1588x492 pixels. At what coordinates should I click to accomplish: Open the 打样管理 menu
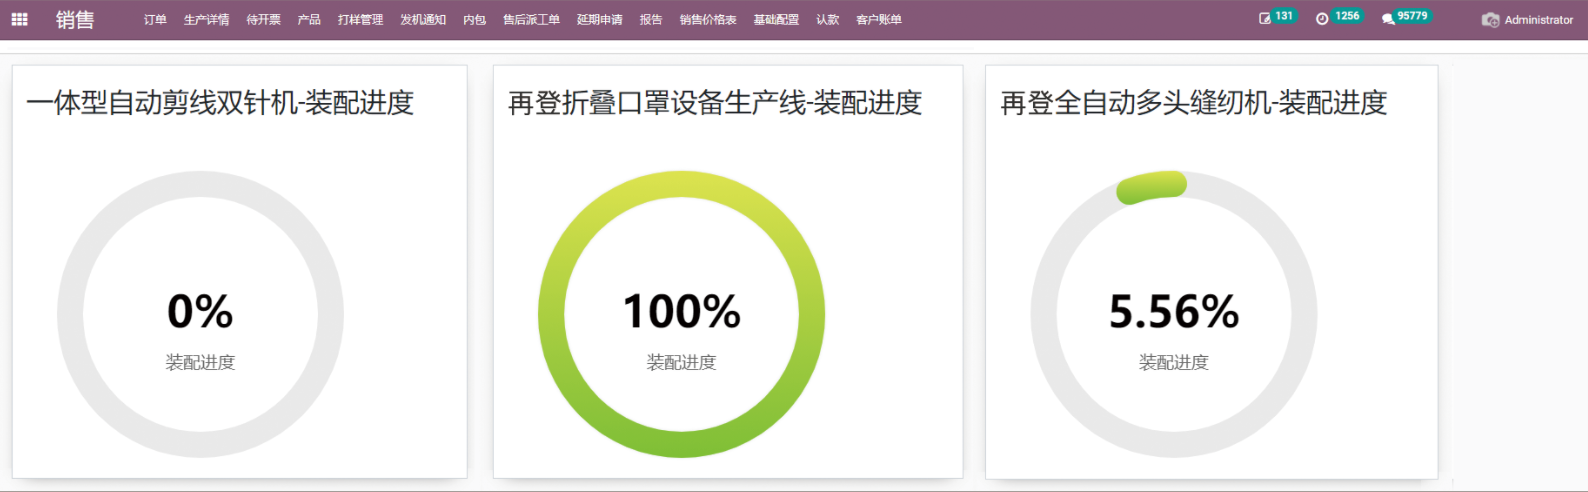pos(360,20)
